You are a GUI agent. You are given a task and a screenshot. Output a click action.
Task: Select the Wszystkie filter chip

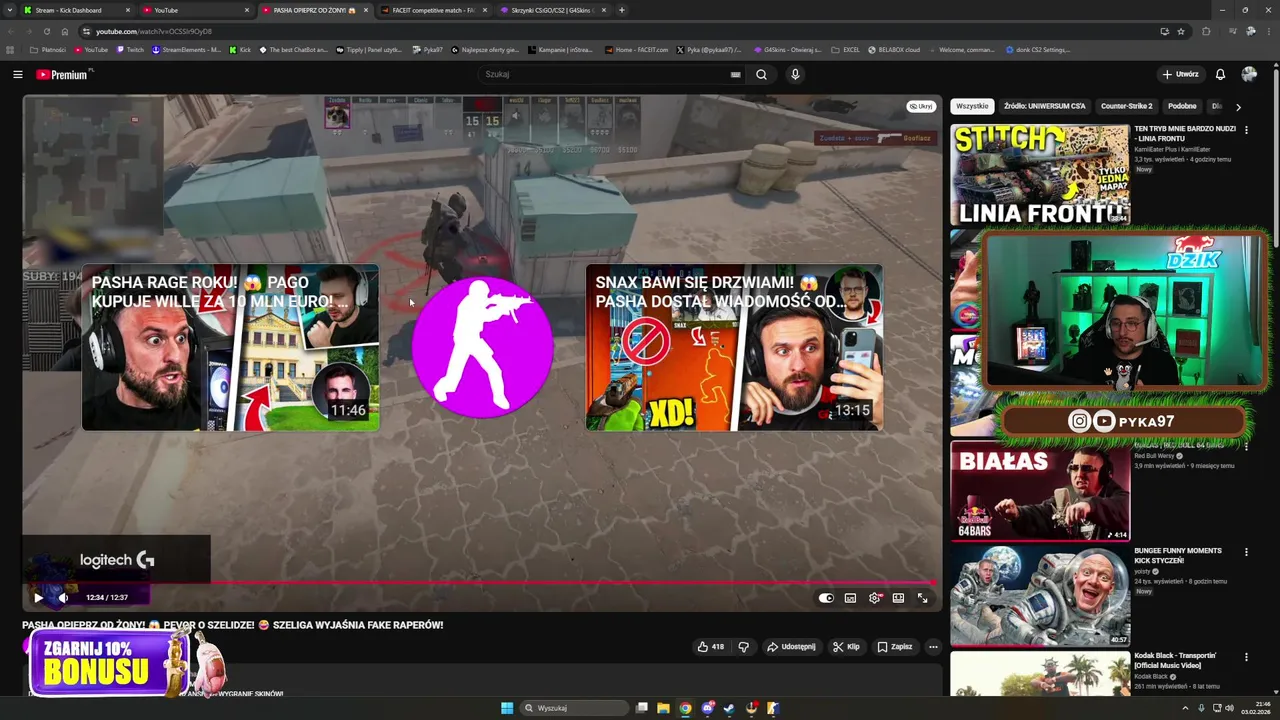click(972, 106)
